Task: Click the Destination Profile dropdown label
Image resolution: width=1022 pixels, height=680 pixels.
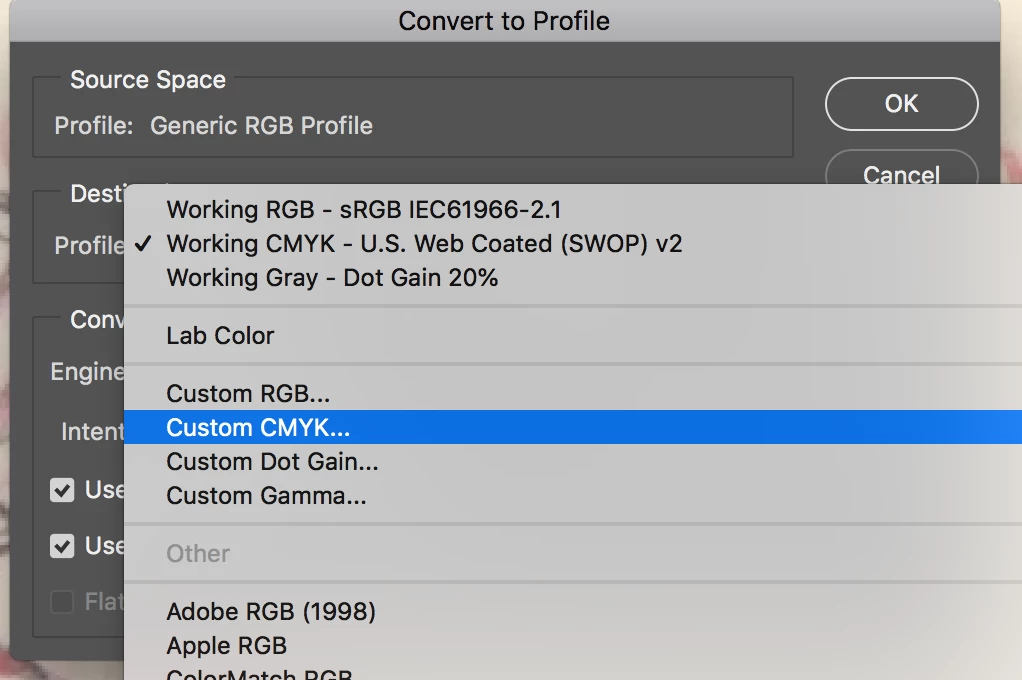Action: (89, 245)
